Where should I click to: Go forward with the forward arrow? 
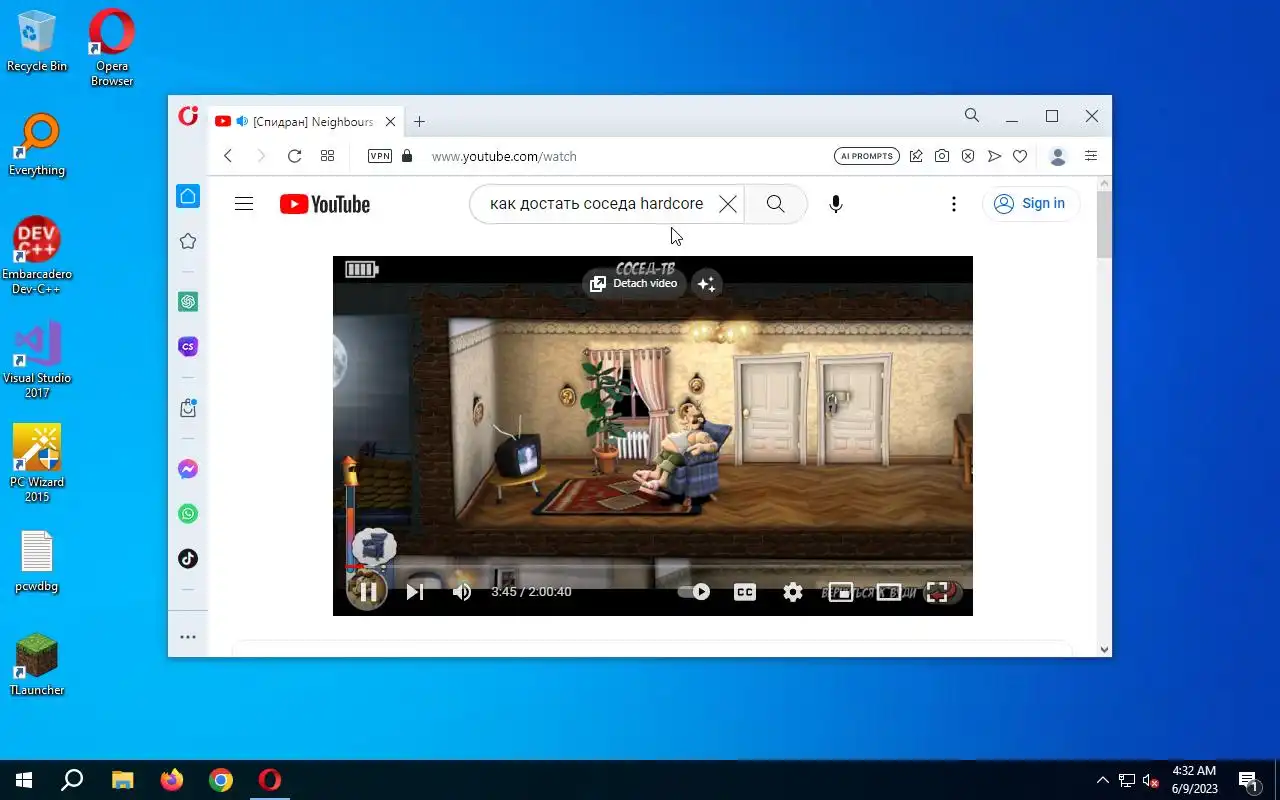click(261, 156)
